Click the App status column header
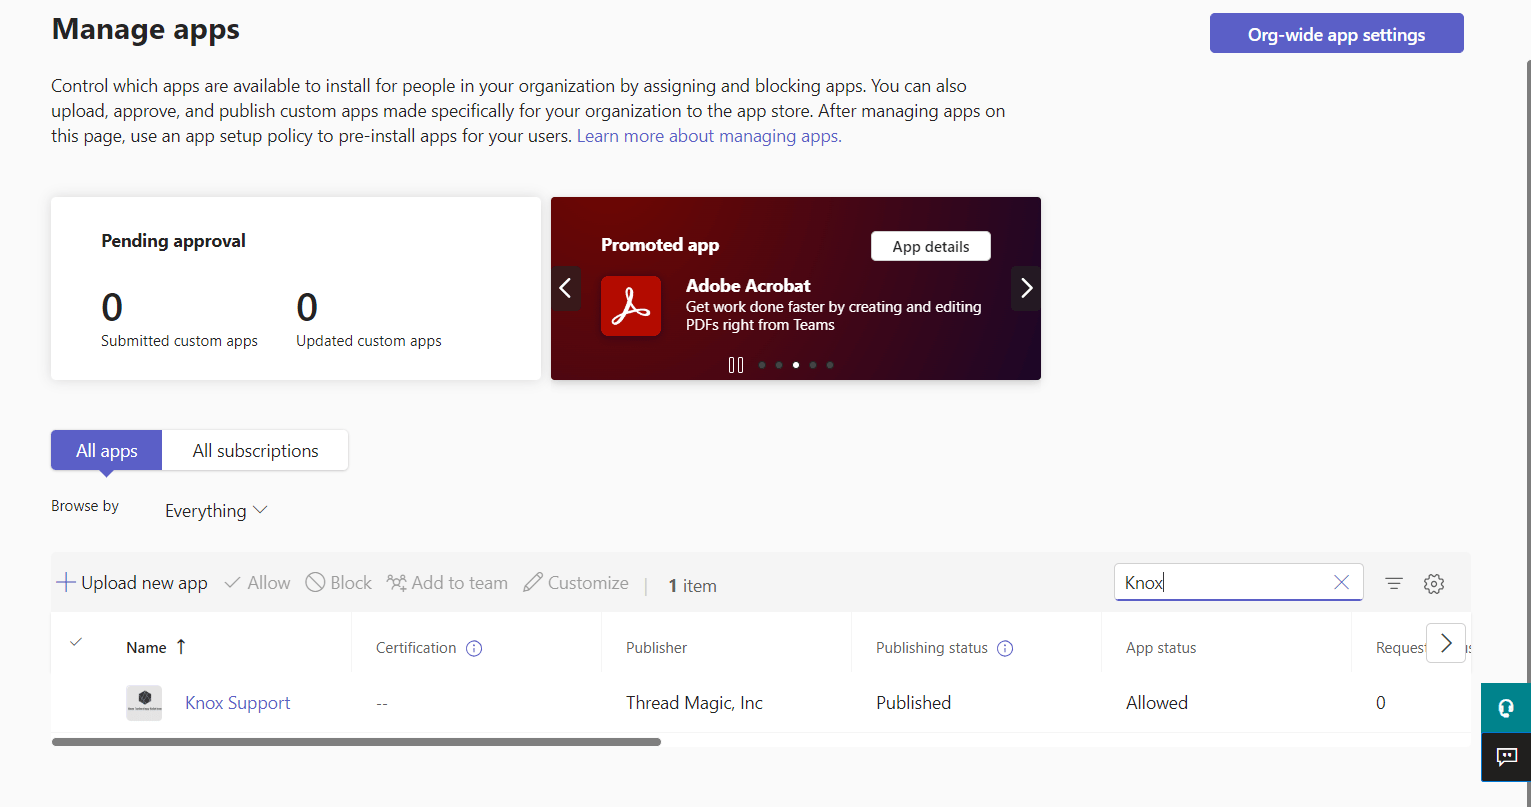The image size is (1531, 807). click(x=1161, y=648)
